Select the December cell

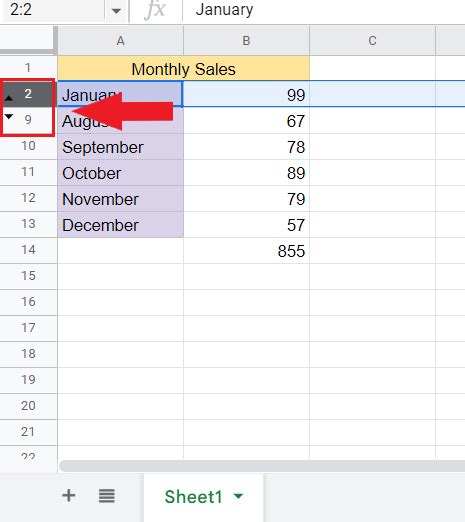coord(120,225)
